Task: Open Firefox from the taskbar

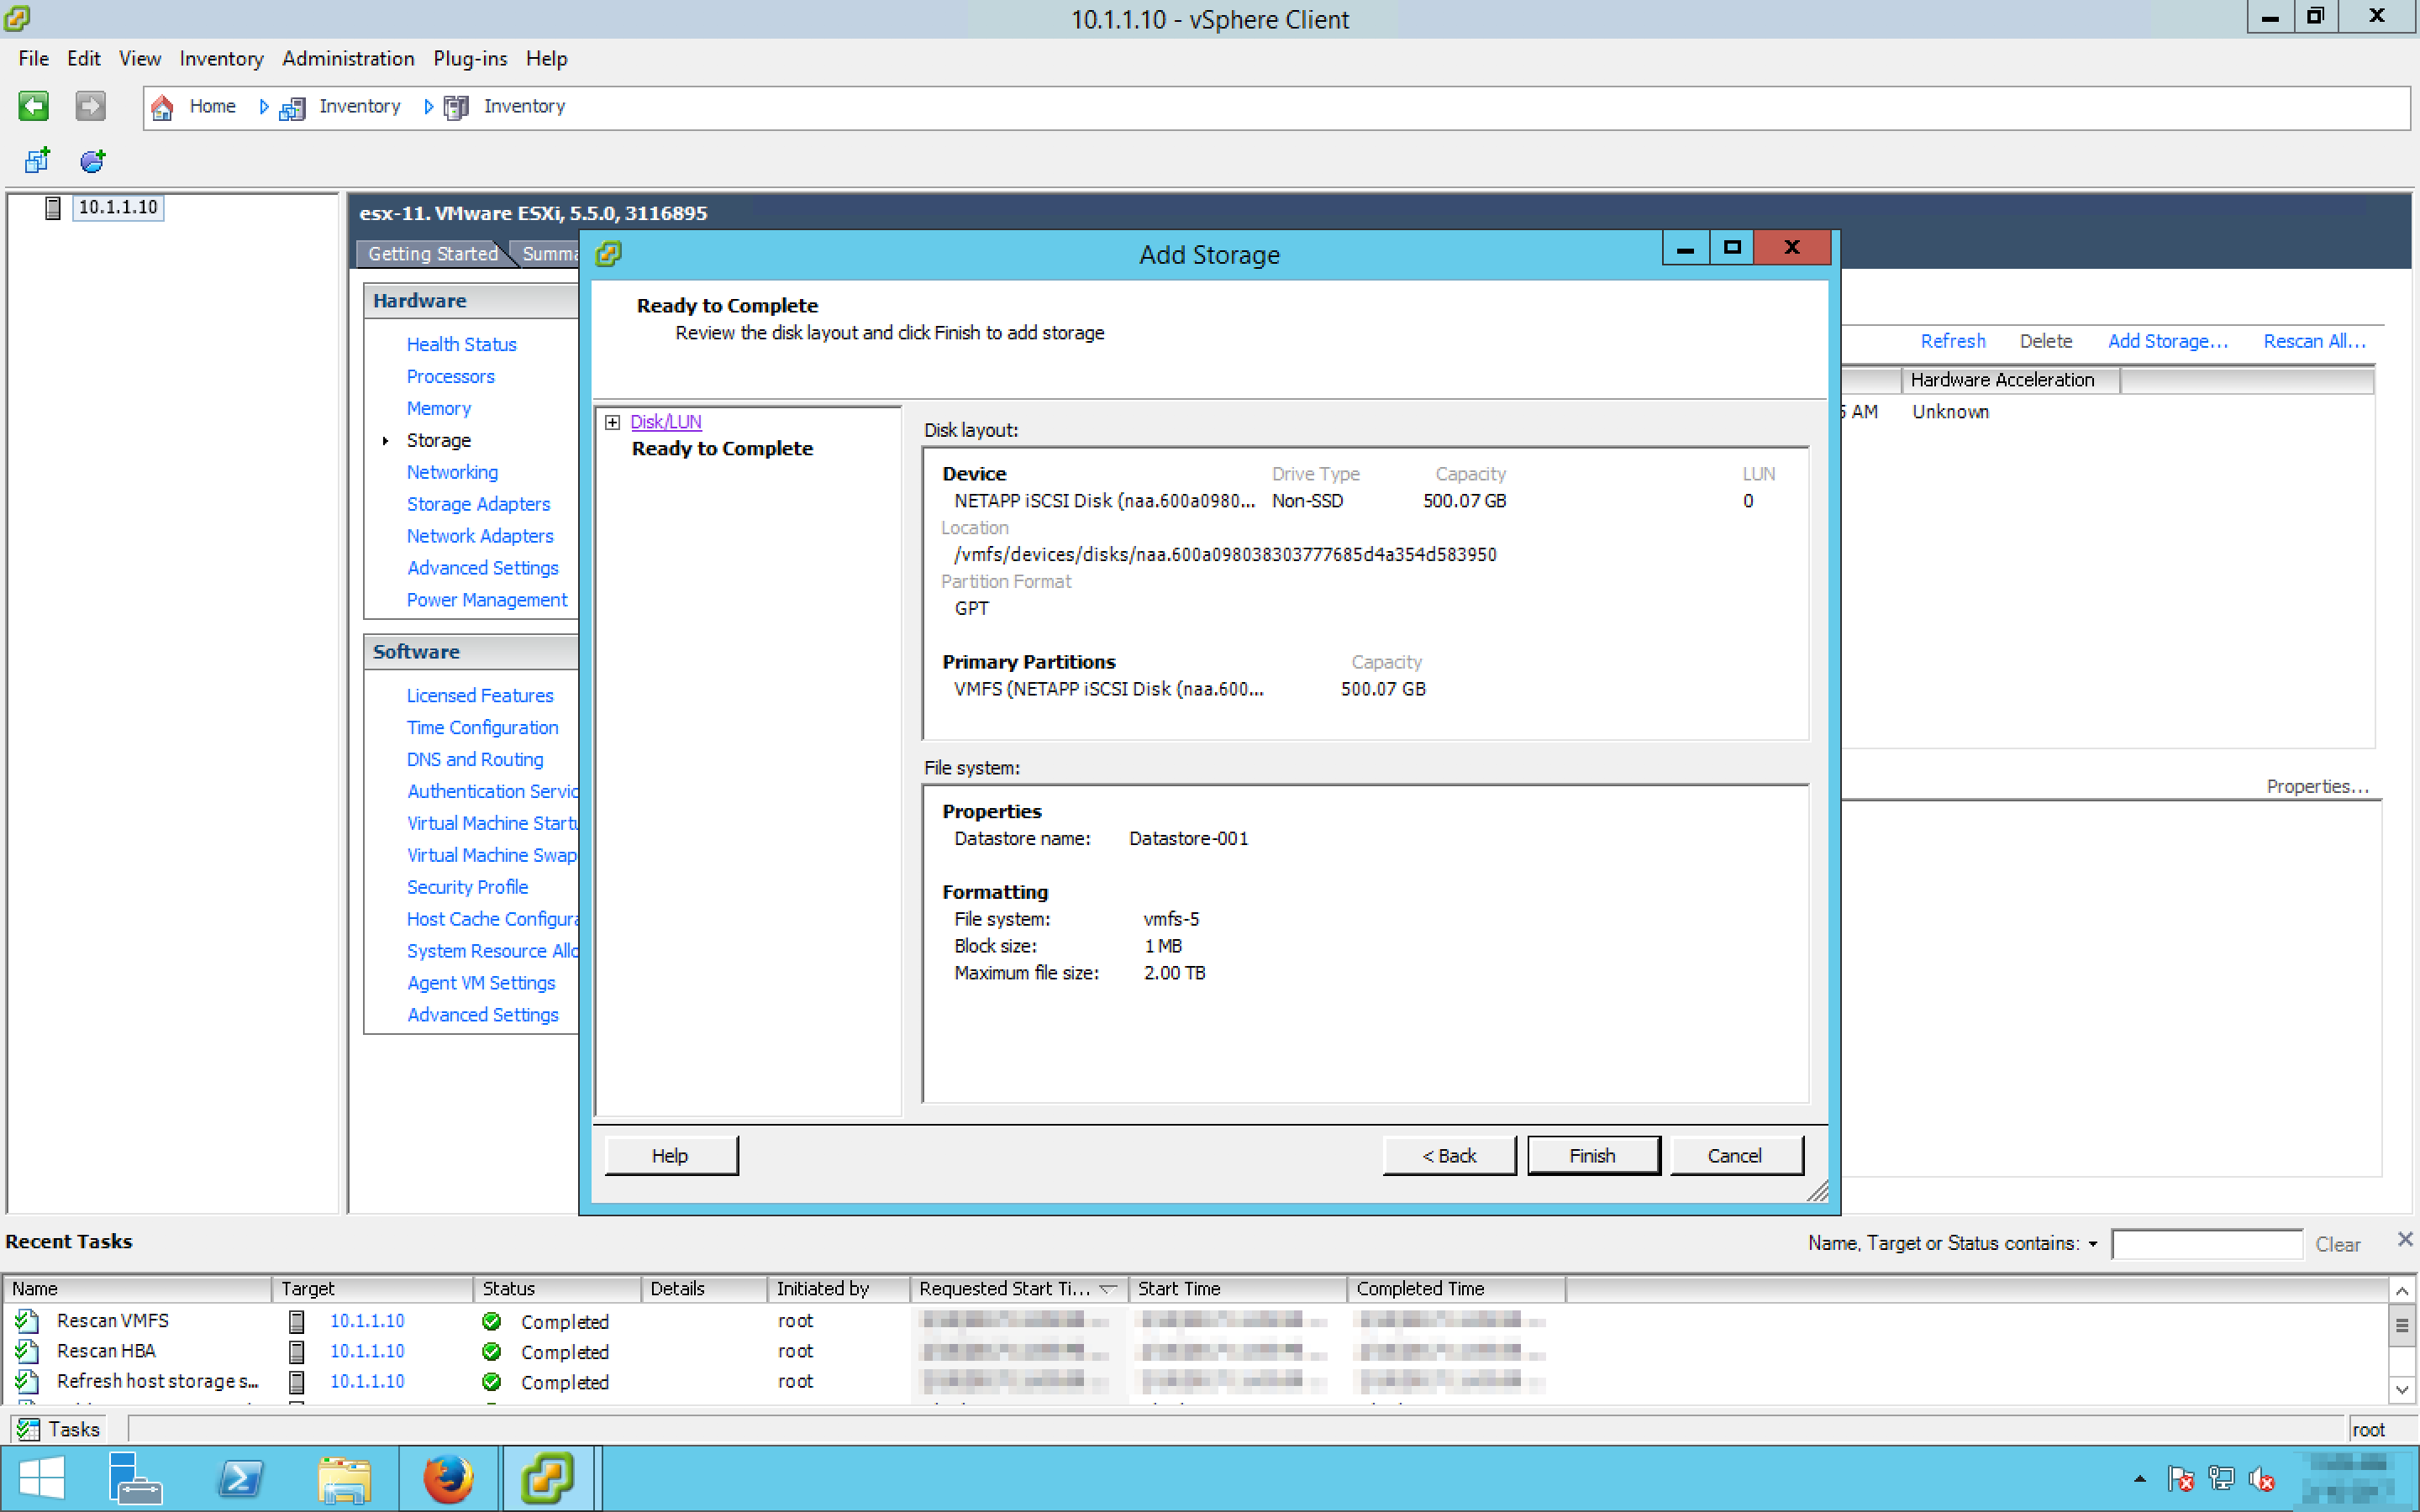Action: pyautogui.click(x=447, y=1478)
